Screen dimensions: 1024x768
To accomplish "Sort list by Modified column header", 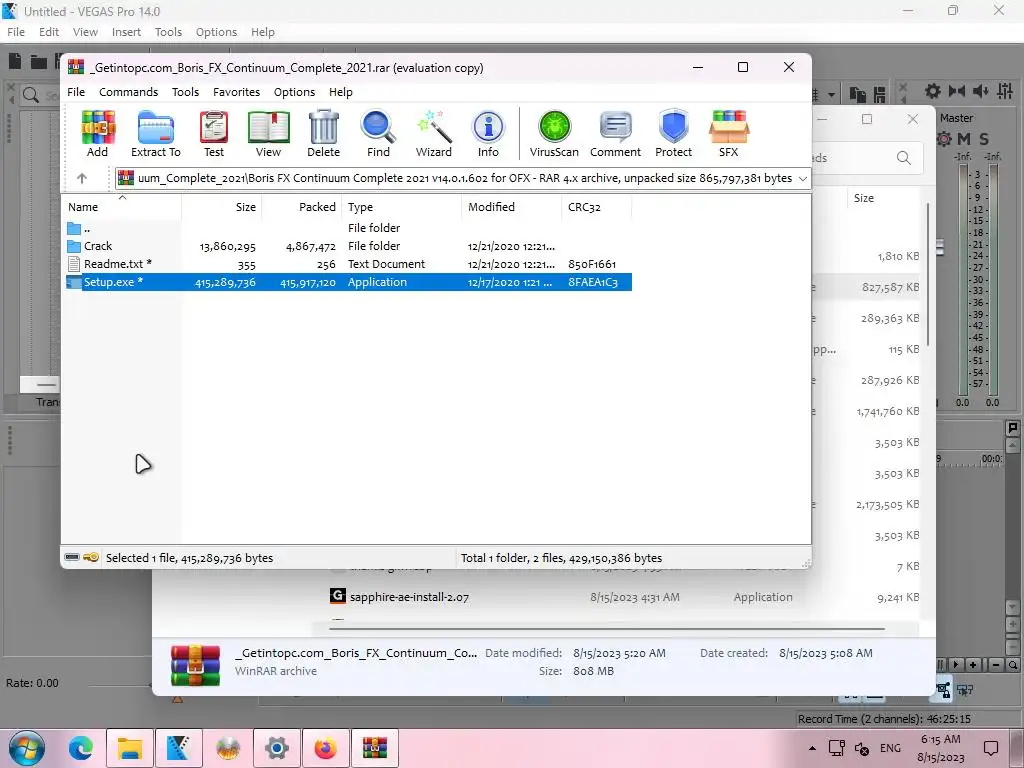I will point(511,207).
